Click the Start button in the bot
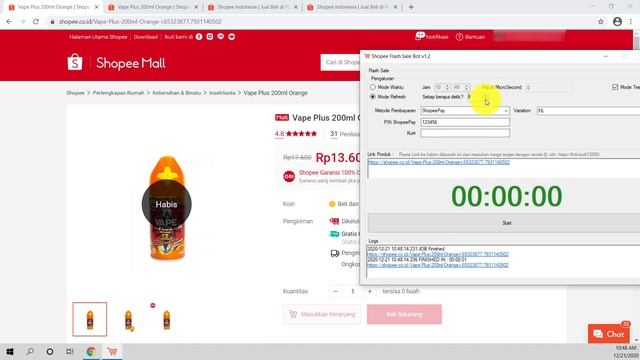640x360 pixels. (x=505, y=223)
